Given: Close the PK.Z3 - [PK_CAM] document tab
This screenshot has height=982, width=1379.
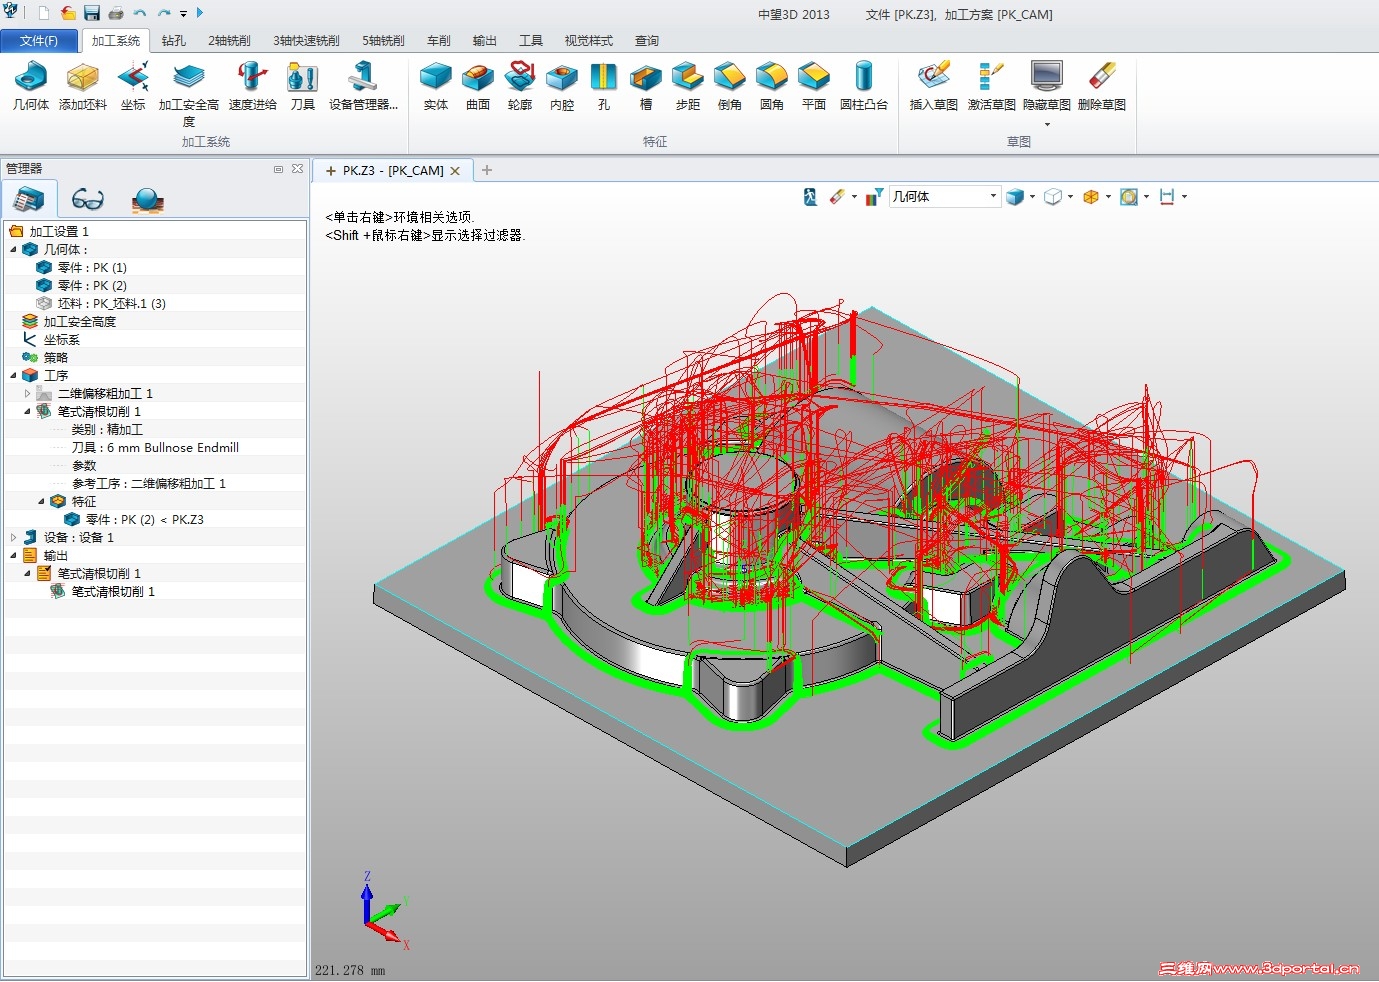Looking at the screenshot, I should (455, 171).
